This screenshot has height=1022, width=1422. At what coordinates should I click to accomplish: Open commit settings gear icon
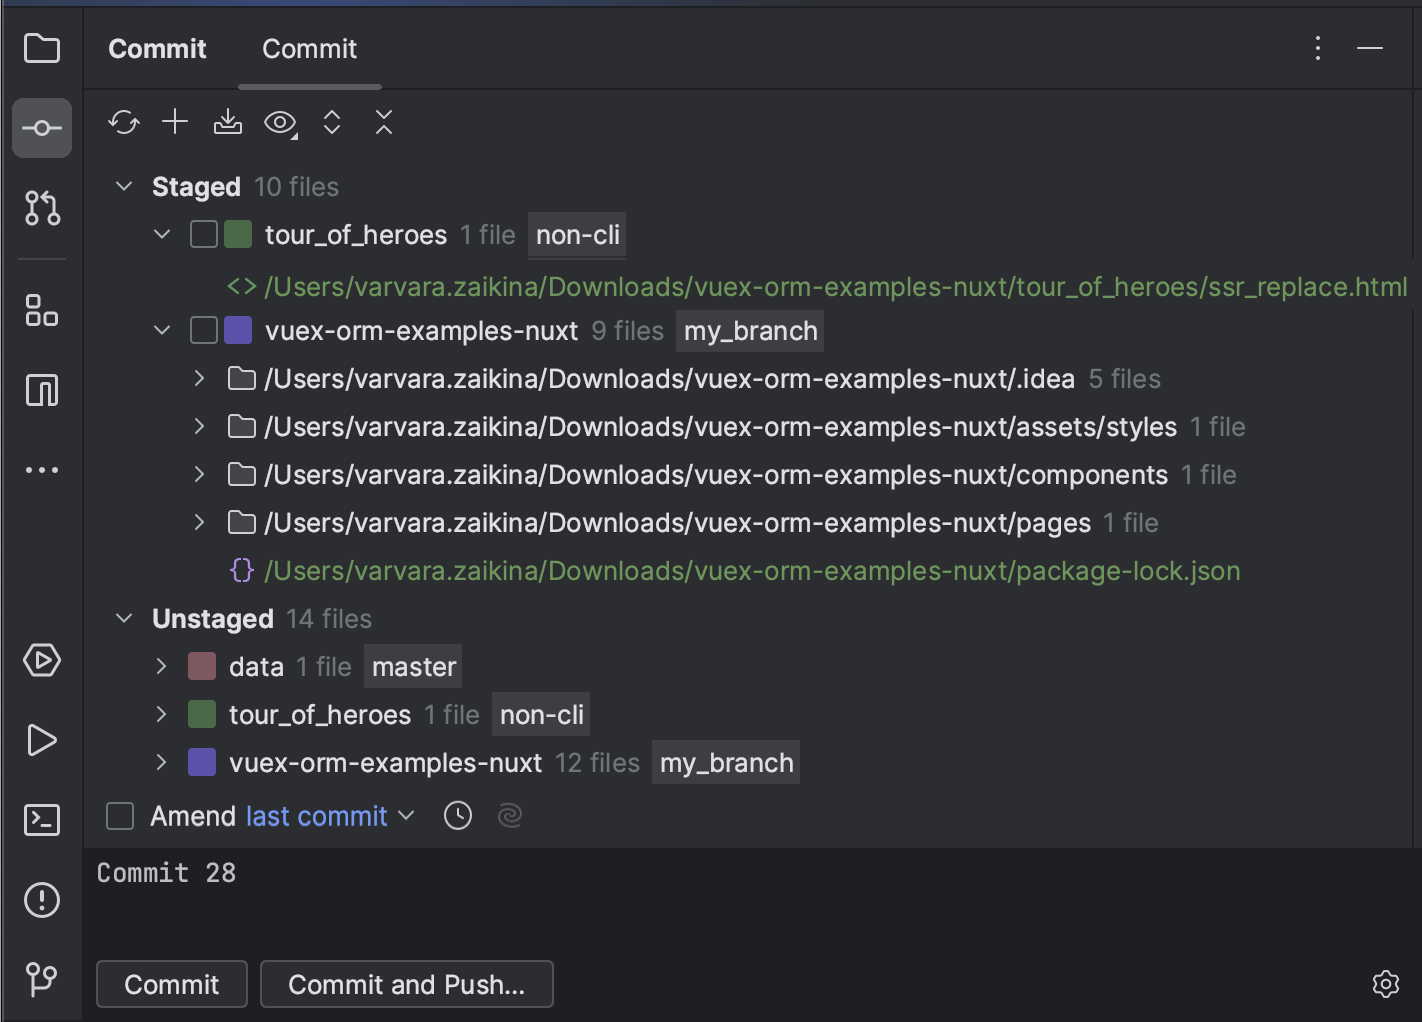(x=1386, y=984)
